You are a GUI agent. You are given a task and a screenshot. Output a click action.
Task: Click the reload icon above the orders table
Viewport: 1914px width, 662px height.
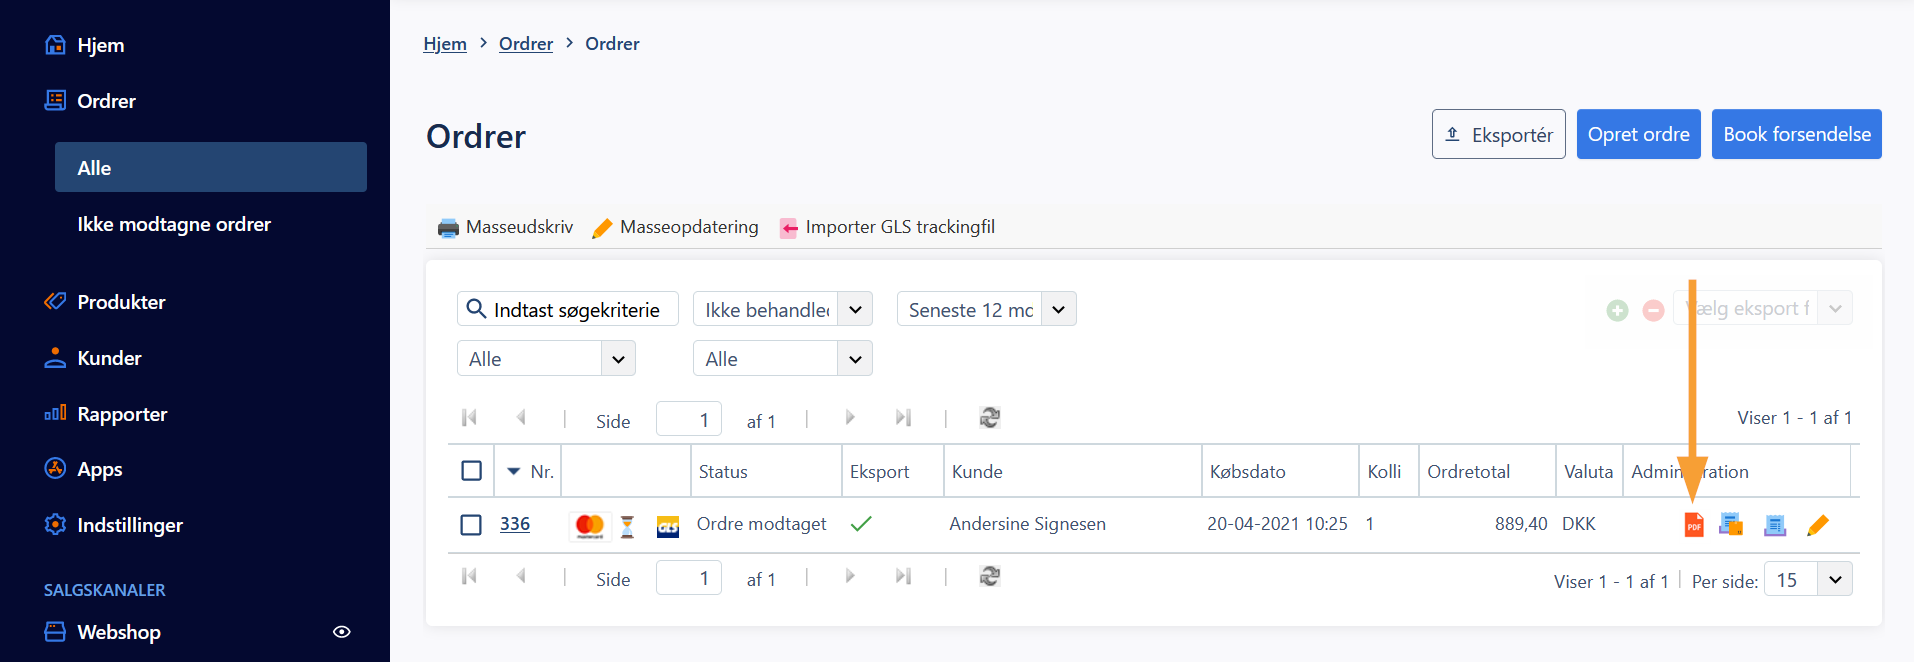point(989,418)
